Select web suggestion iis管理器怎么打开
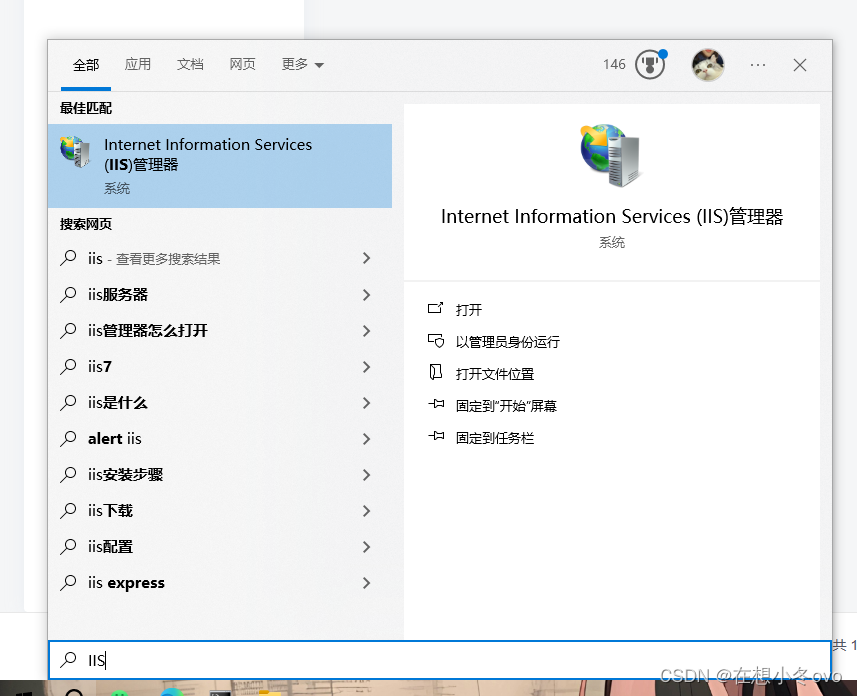This screenshot has height=696, width=857. tap(220, 330)
